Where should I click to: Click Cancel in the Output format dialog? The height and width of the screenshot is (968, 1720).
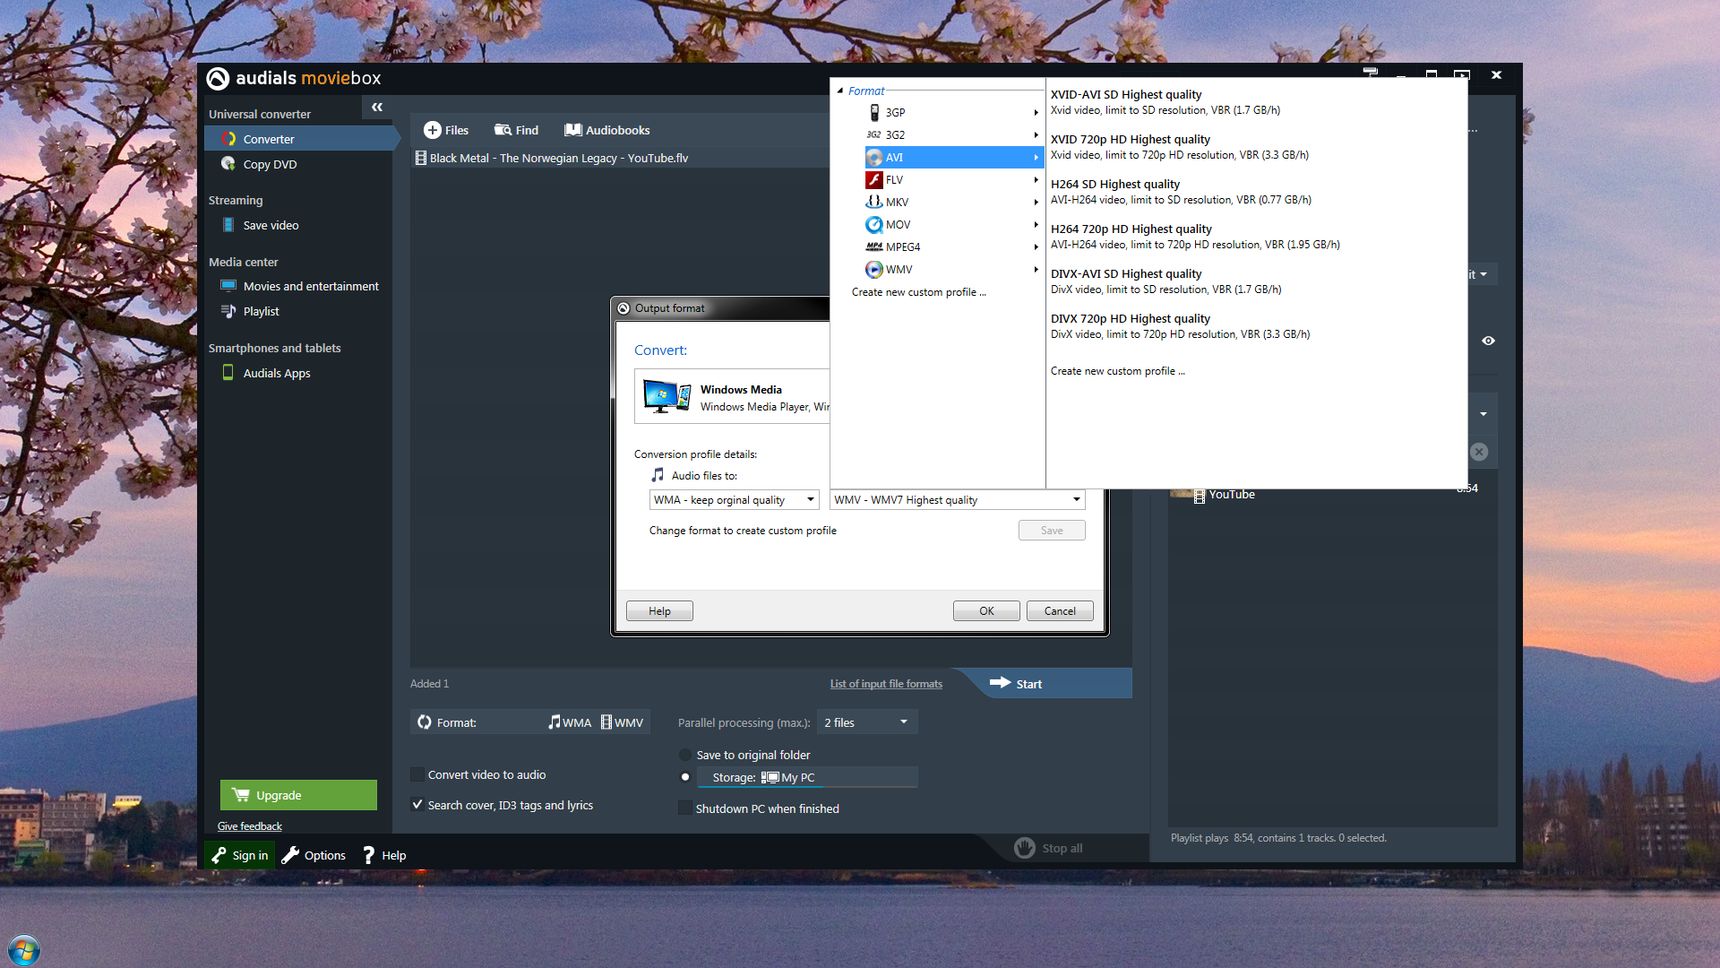point(1059,611)
